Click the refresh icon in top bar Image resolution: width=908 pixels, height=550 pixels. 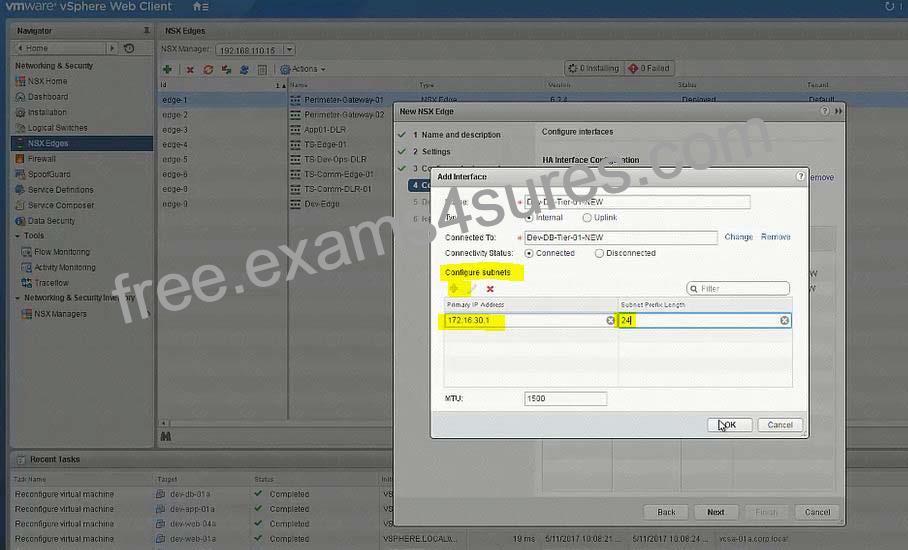[889, 6]
